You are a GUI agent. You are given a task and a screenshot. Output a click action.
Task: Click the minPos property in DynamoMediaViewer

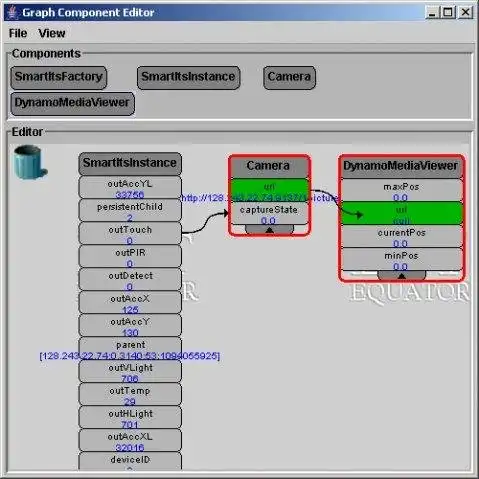(x=401, y=259)
